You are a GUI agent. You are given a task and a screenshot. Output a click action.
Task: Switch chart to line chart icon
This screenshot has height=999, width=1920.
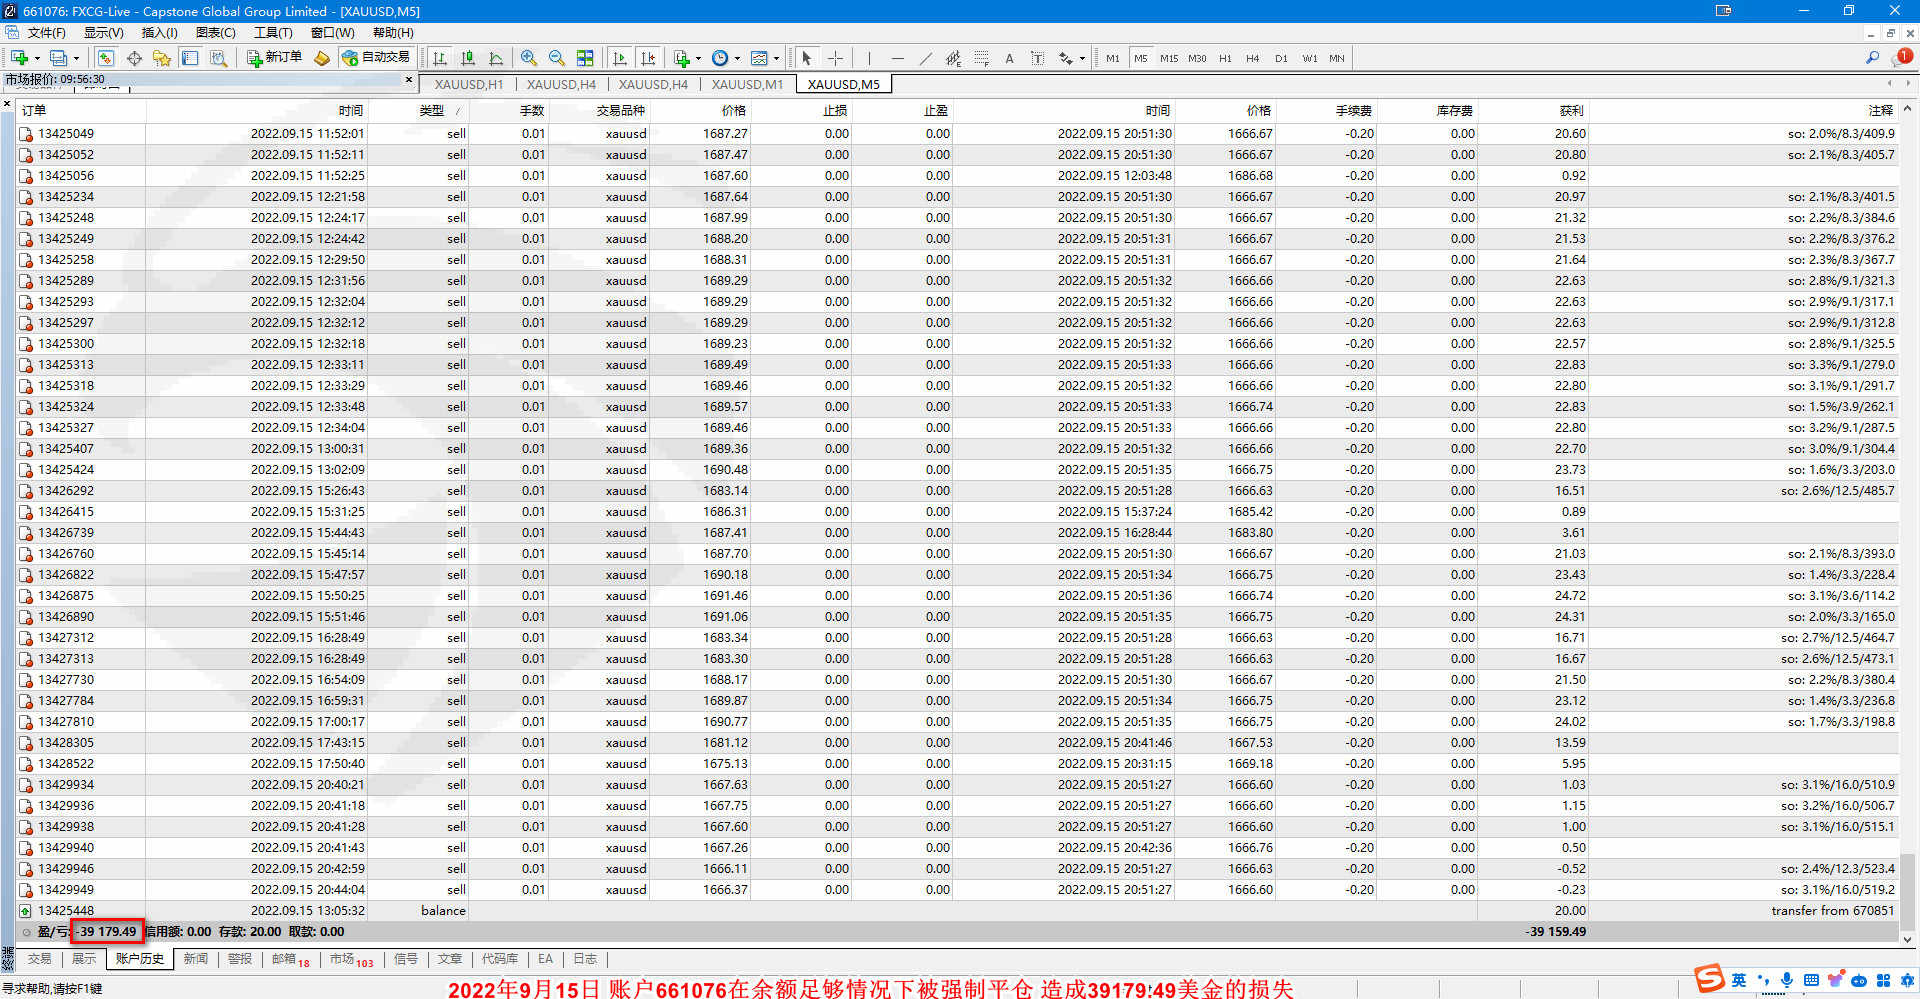(x=496, y=58)
